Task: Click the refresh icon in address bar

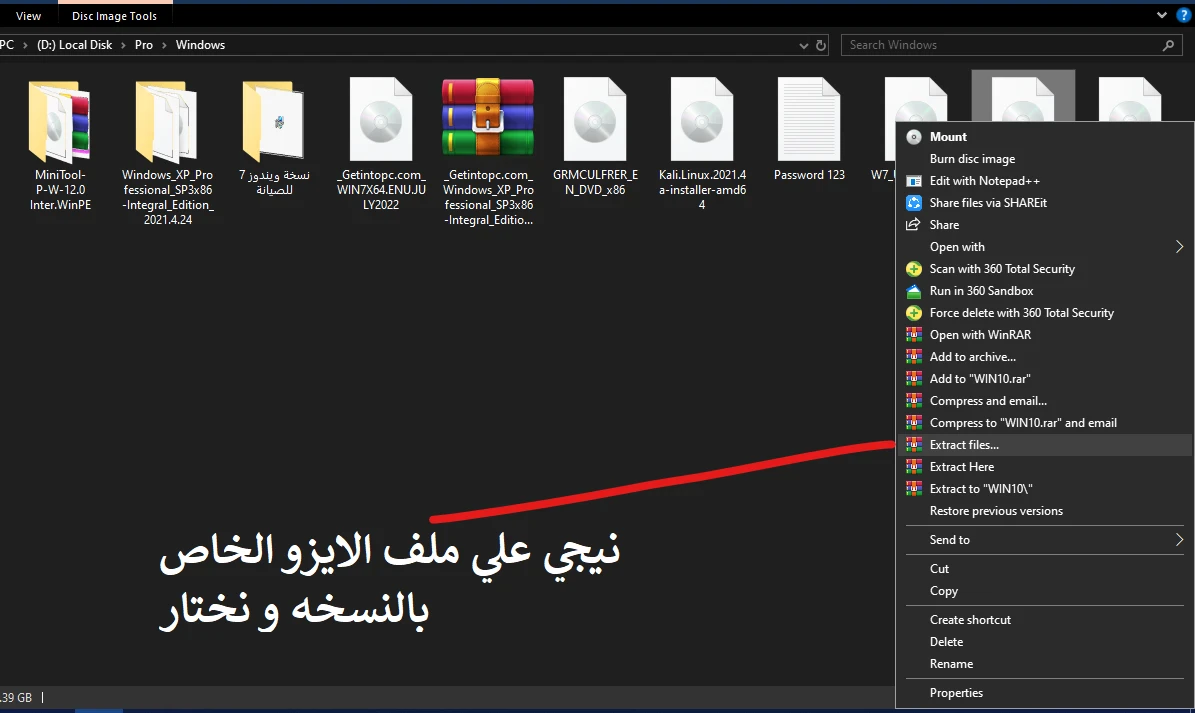Action: point(821,45)
